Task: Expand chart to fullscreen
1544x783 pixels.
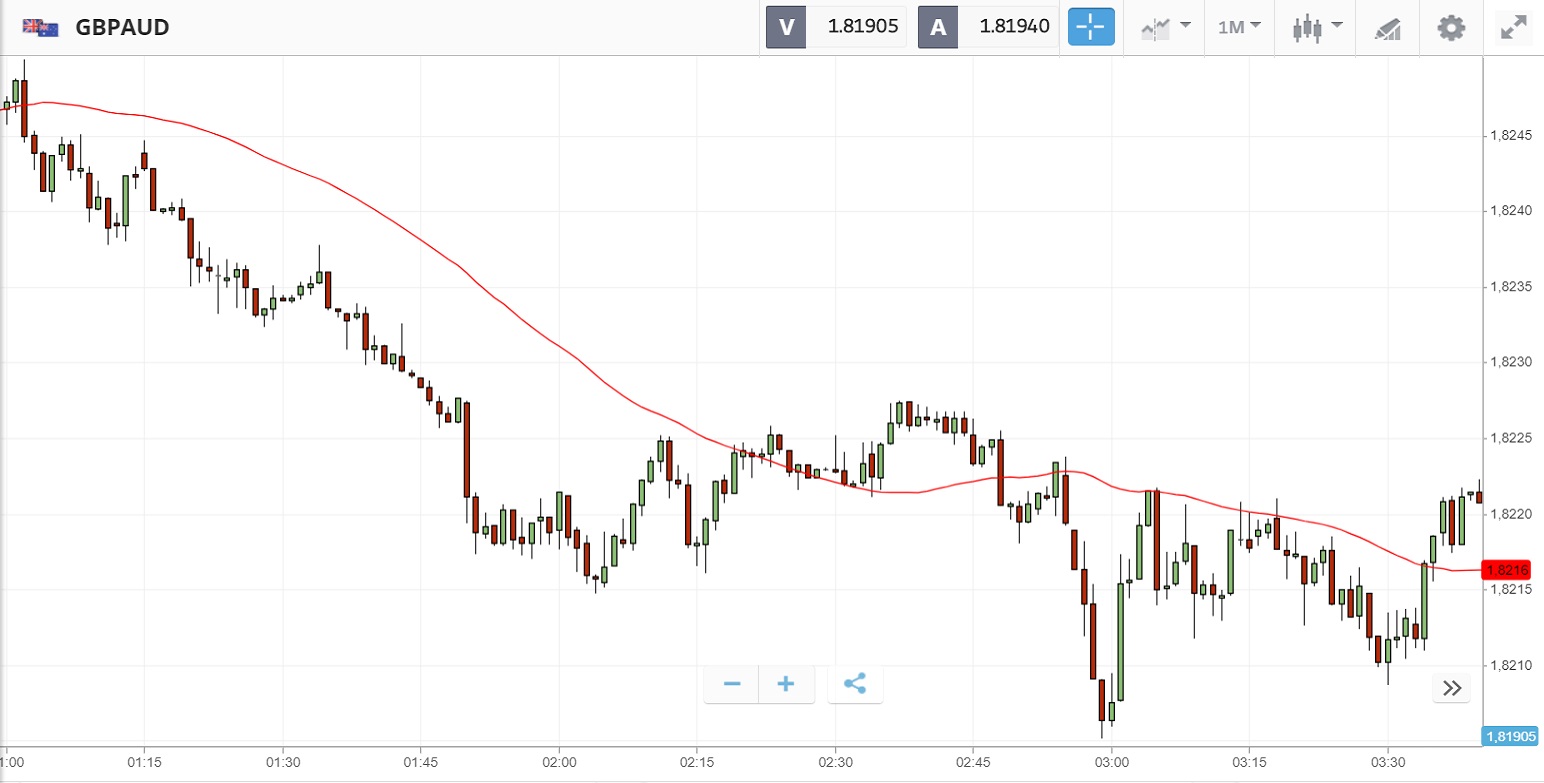Action: pyautogui.click(x=1514, y=27)
